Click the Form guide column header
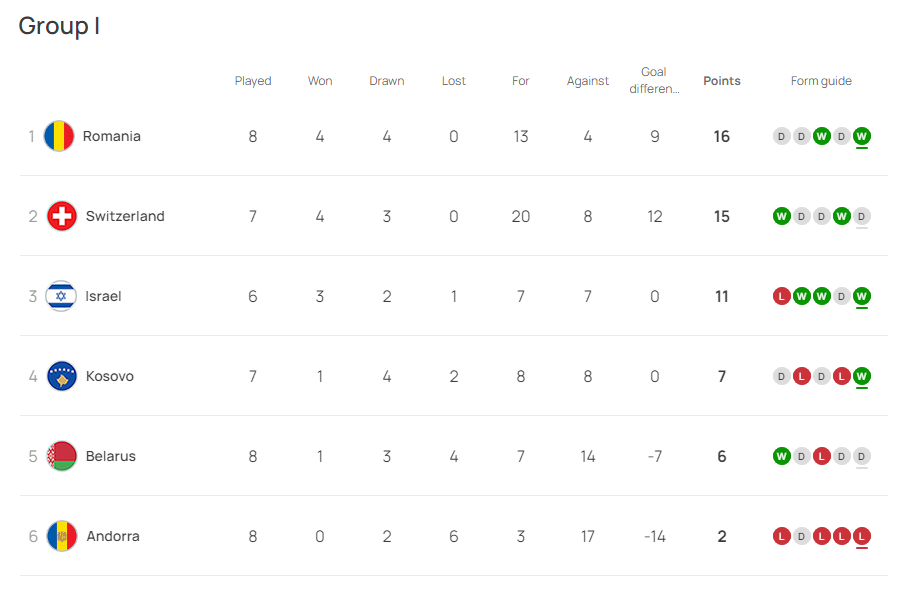Image resolution: width=913 pixels, height=590 pixels. 821,81
